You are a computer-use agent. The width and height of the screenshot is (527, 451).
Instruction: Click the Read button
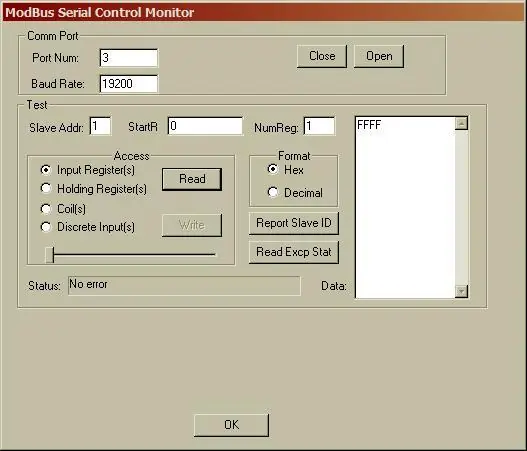point(192,179)
